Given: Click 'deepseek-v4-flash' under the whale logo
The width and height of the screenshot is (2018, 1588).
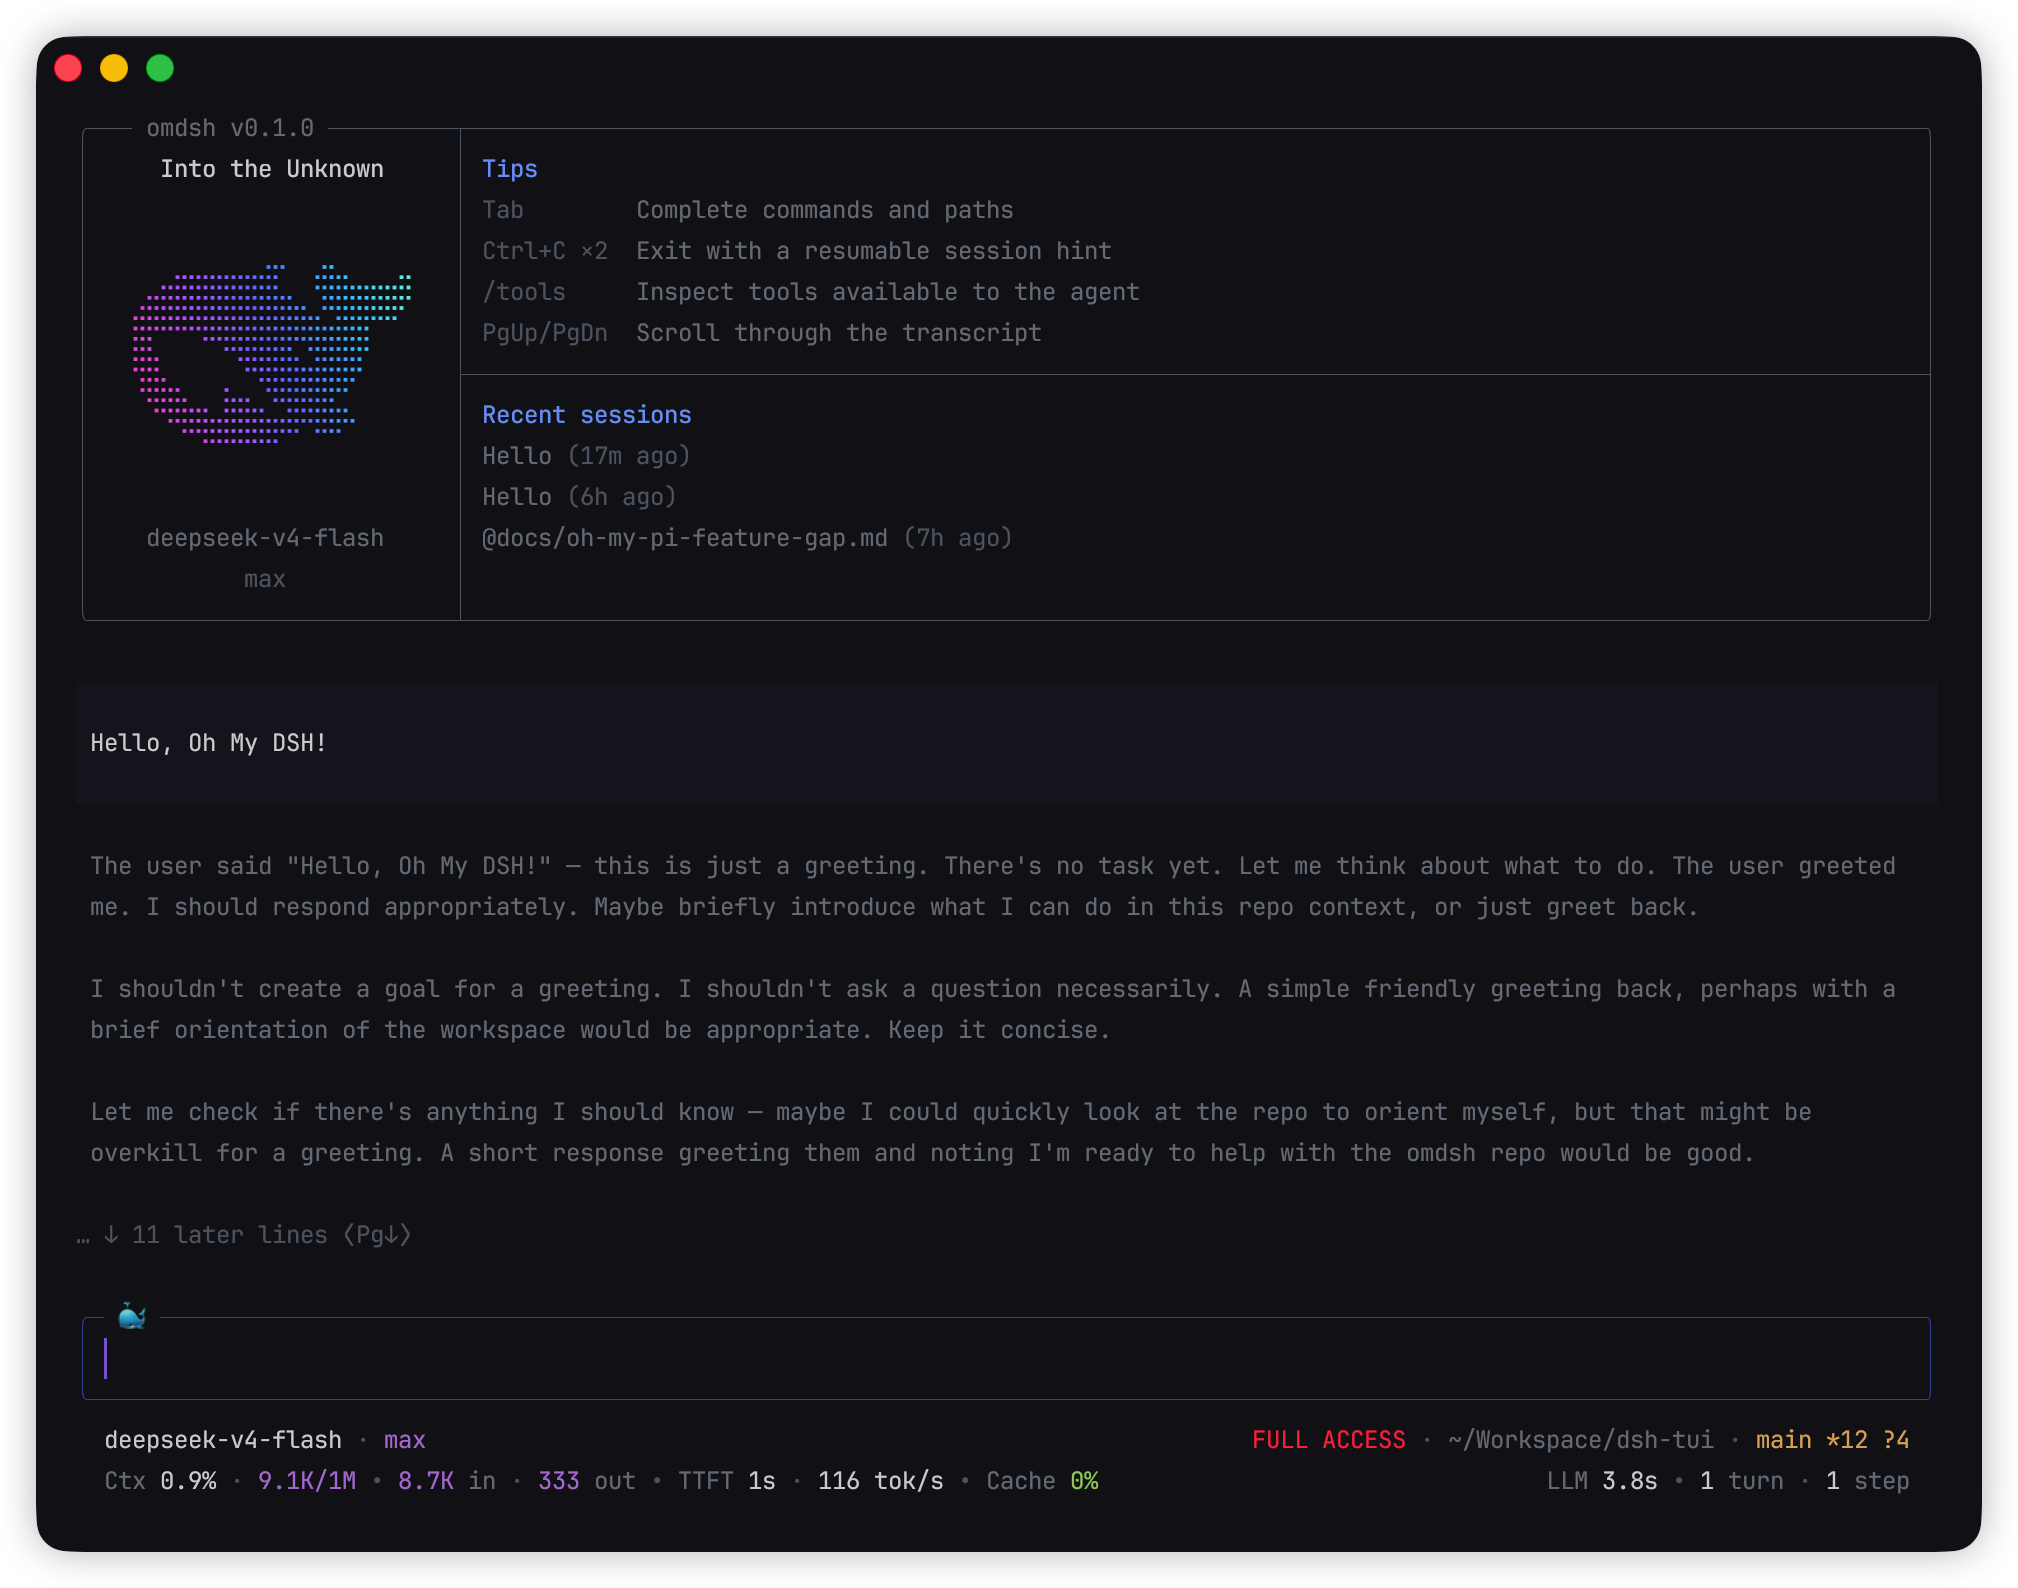Looking at the screenshot, I should 265,538.
